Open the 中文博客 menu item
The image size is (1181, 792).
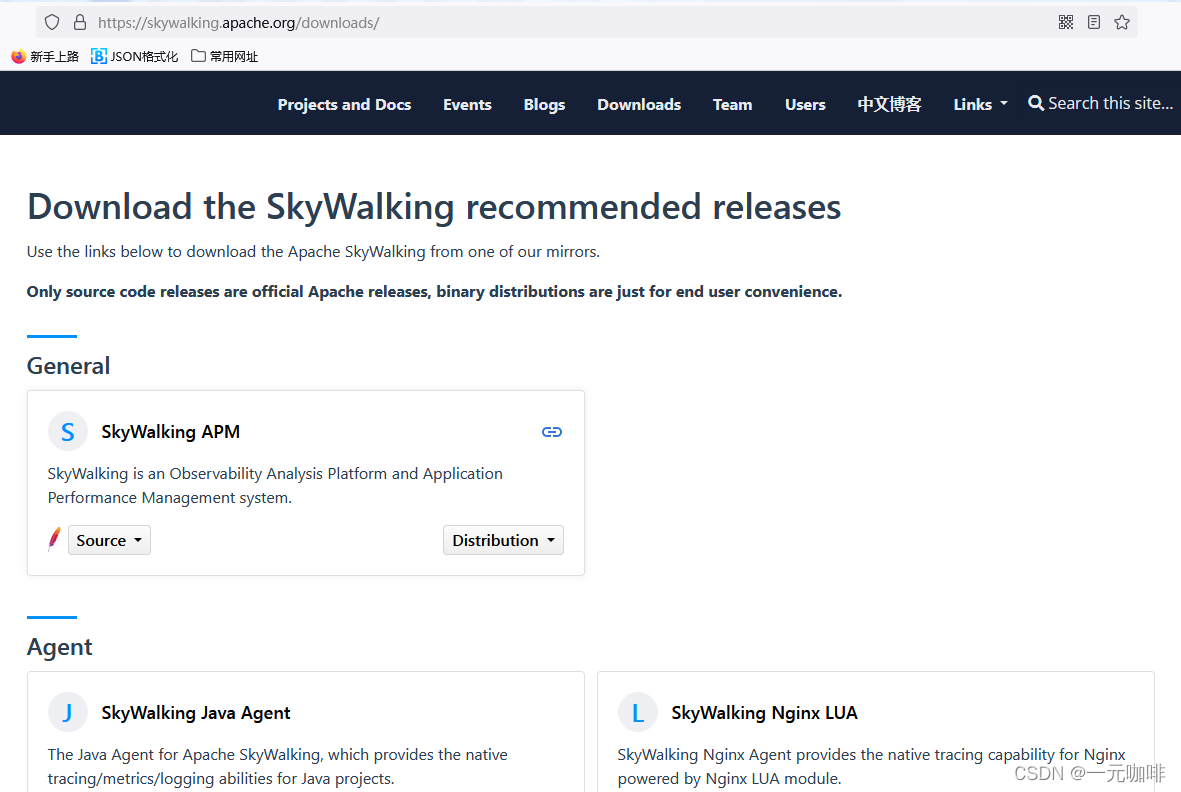pos(888,103)
